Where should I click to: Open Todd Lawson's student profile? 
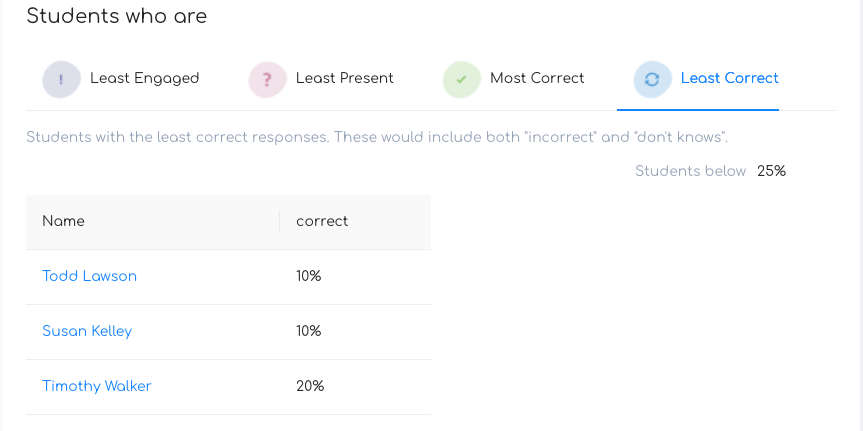click(x=89, y=276)
